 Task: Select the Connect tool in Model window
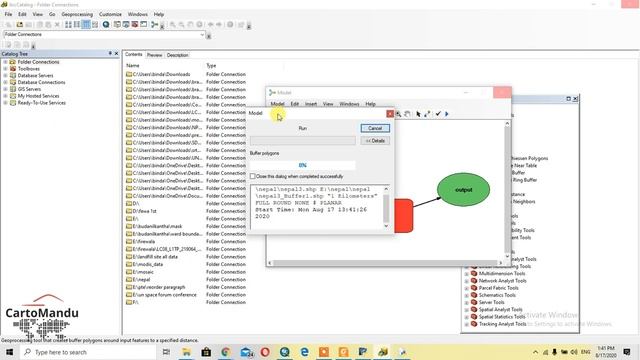(427, 114)
